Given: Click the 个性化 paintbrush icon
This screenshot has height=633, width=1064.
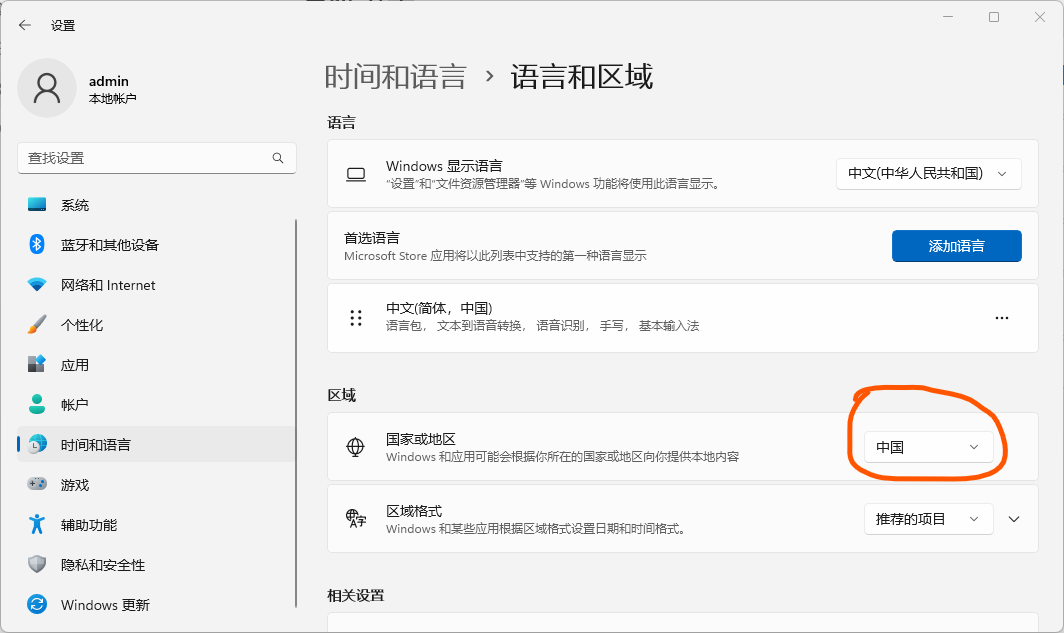Looking at the screenshot, I should 37,324.
